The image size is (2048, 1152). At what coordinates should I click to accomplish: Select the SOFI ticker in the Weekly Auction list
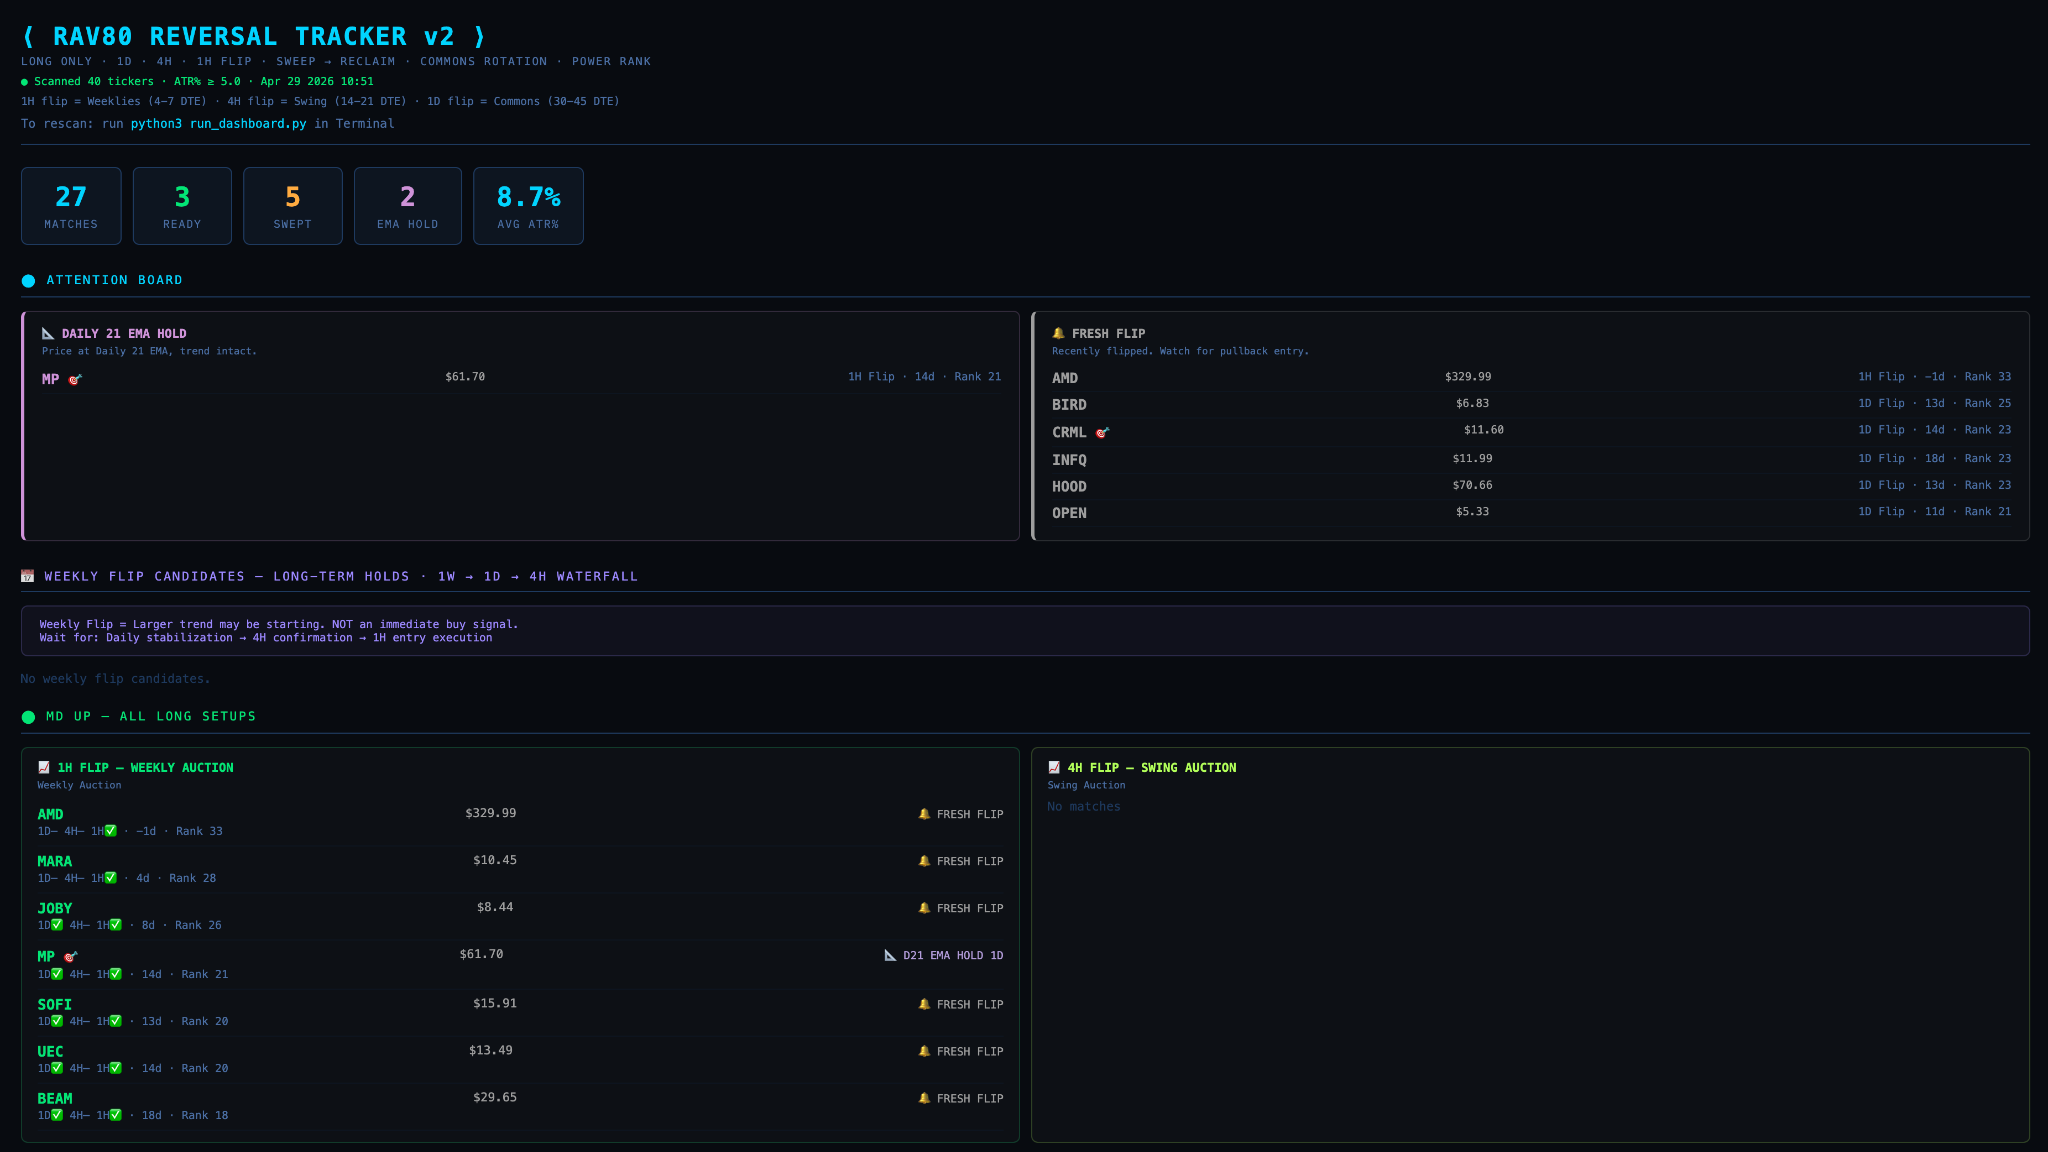(55, 1004)
